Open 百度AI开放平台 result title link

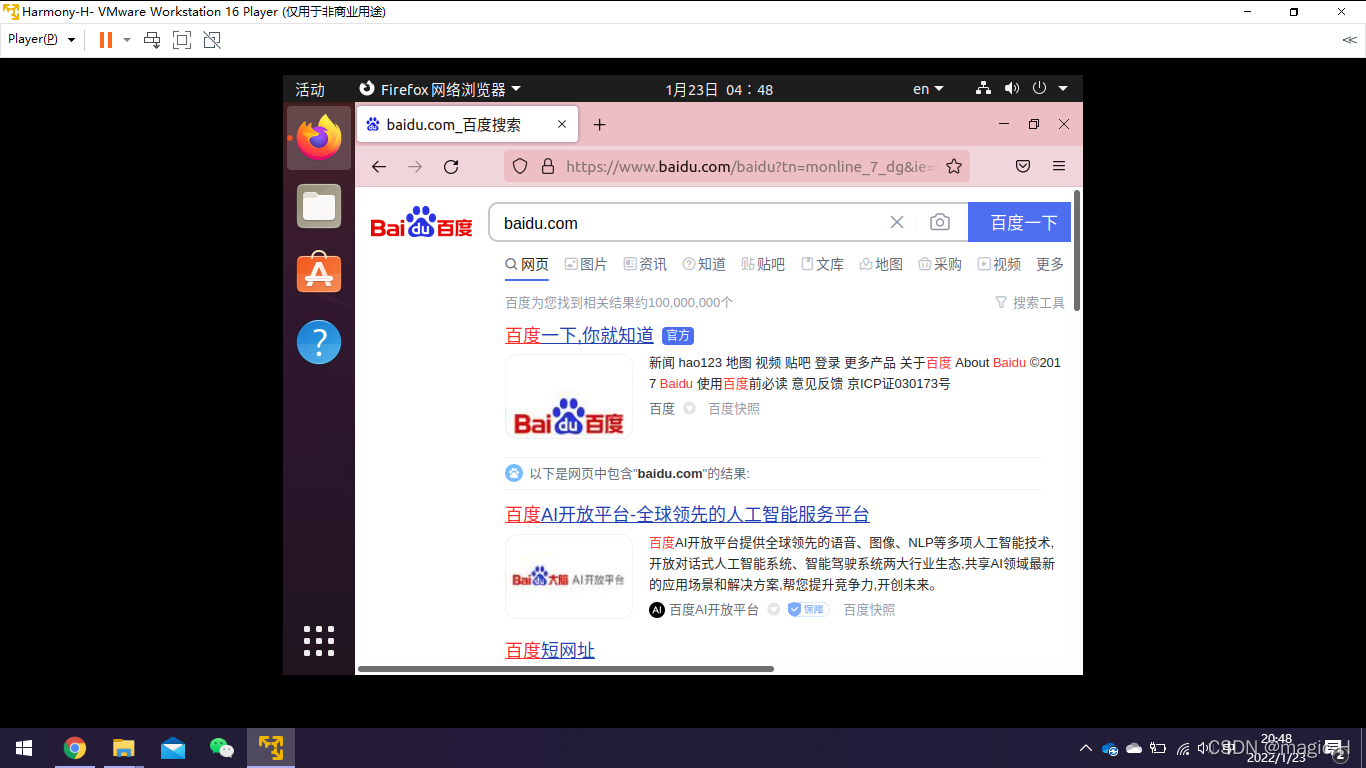click(687, 515)
